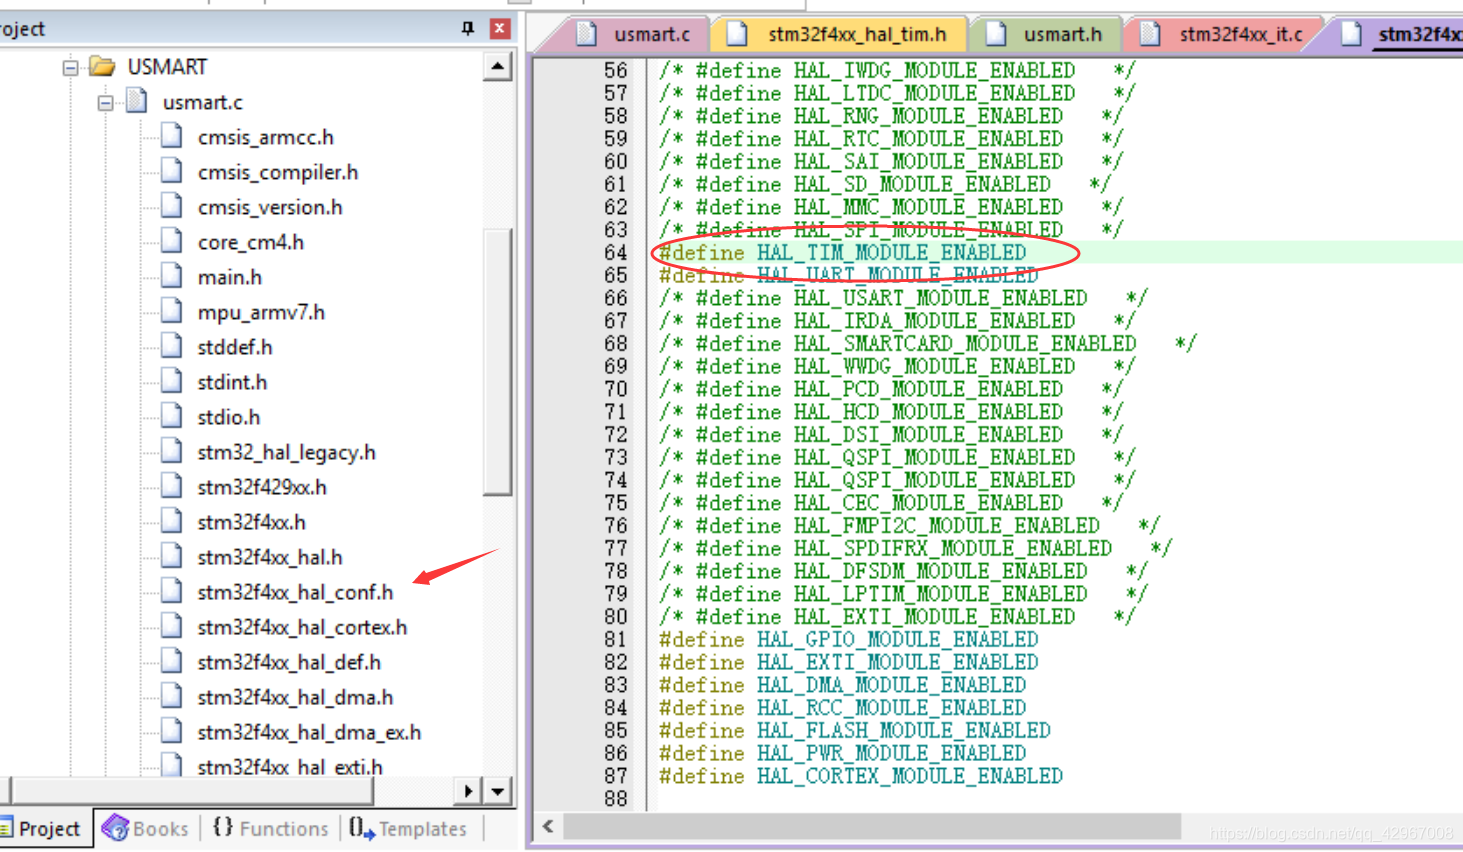This screenshot has height=852, width=1463.
Task: Click the file icon beside stm32f4xx_hal_dma_ex.h
Action: point(172,731)
